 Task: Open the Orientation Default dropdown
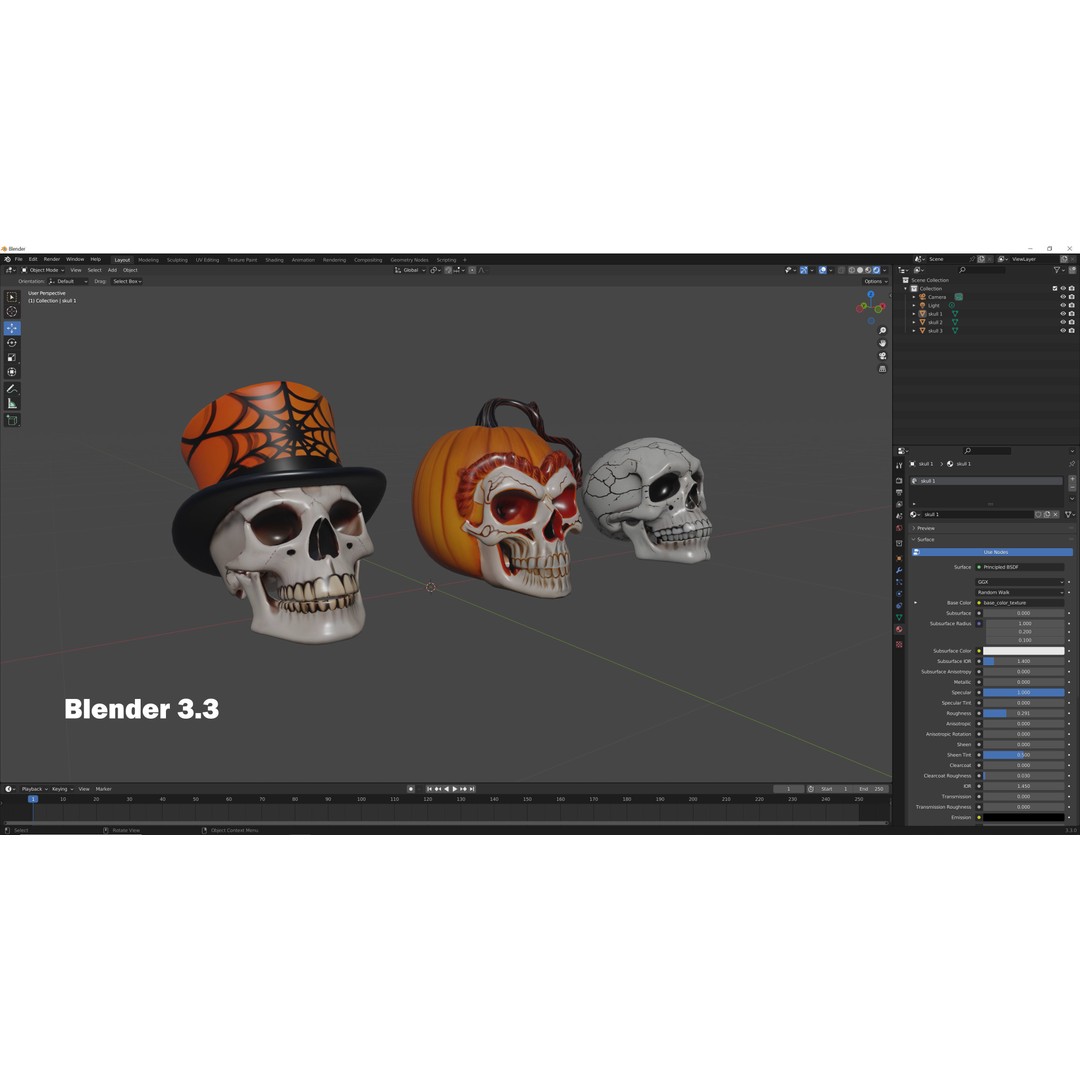point(68,281)
